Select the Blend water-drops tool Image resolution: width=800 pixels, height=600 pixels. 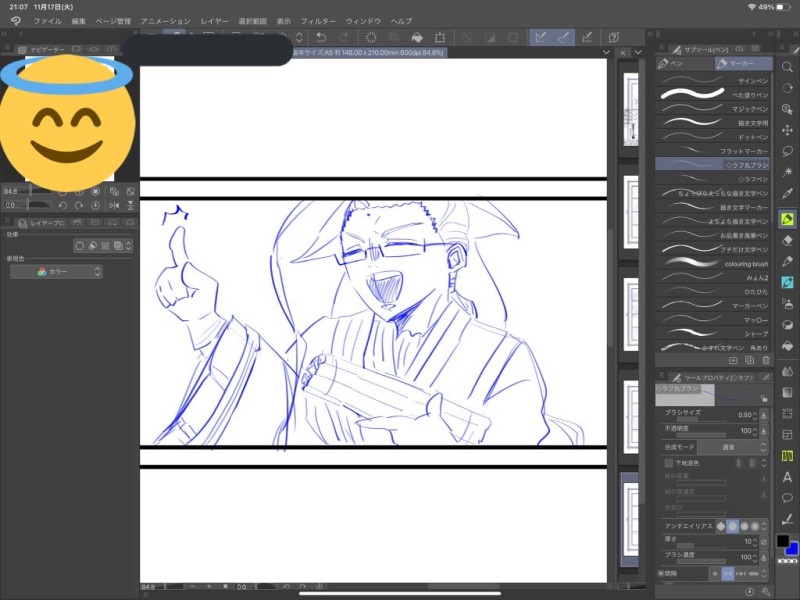[787, 371]
